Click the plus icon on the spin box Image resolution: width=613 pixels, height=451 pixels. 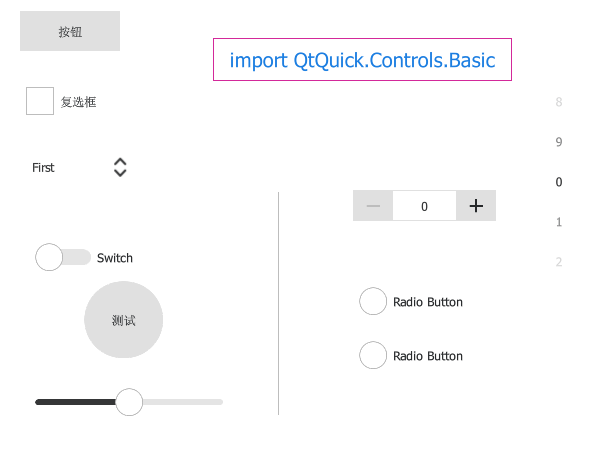tap(476, 206)
